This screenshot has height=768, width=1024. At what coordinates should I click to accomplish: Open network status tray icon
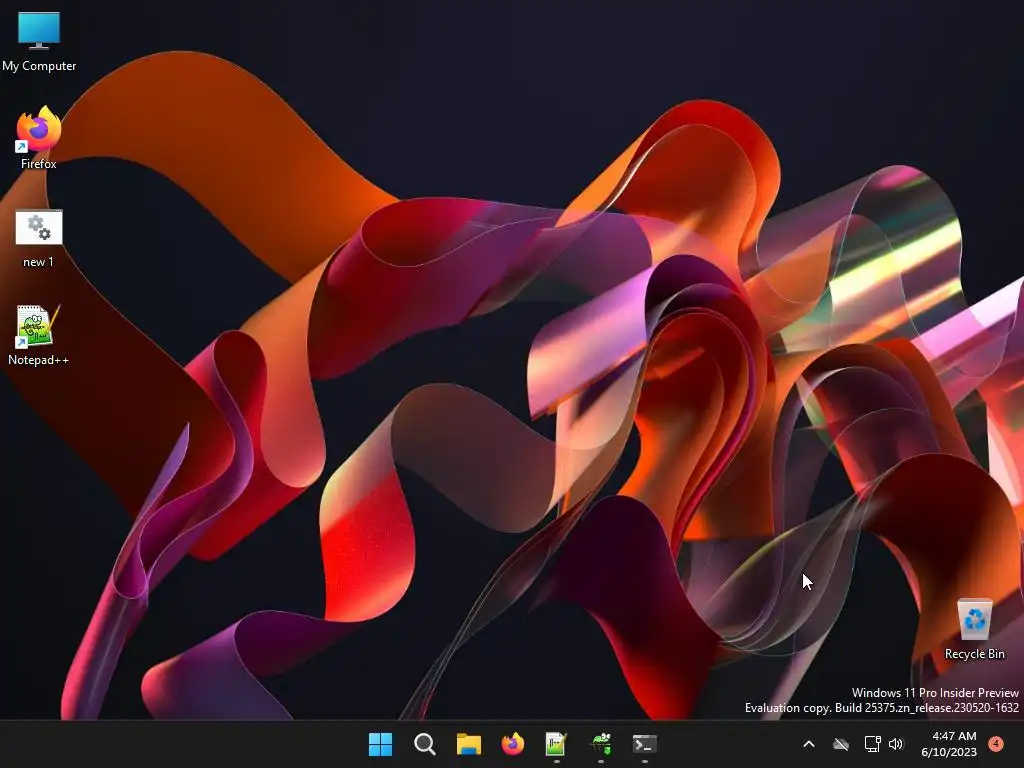pos(872,744)
